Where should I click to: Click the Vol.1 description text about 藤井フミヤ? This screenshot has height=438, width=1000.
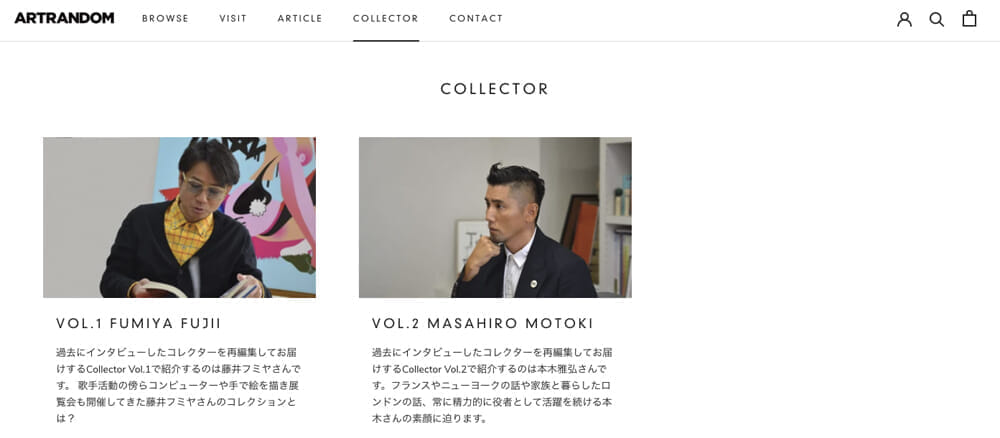tap(178, 385)
